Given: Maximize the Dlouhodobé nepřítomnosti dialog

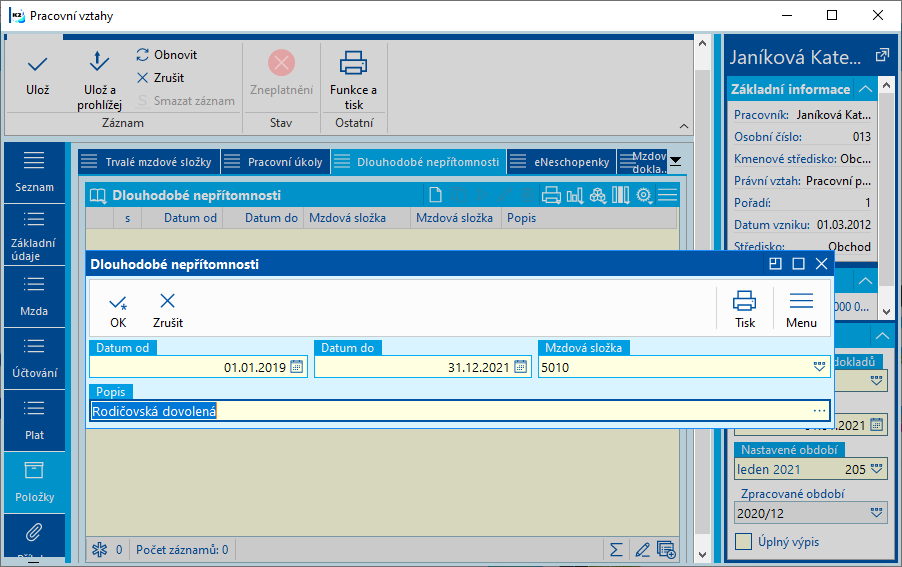Looking at the screenshot, I should pos(798,264).
